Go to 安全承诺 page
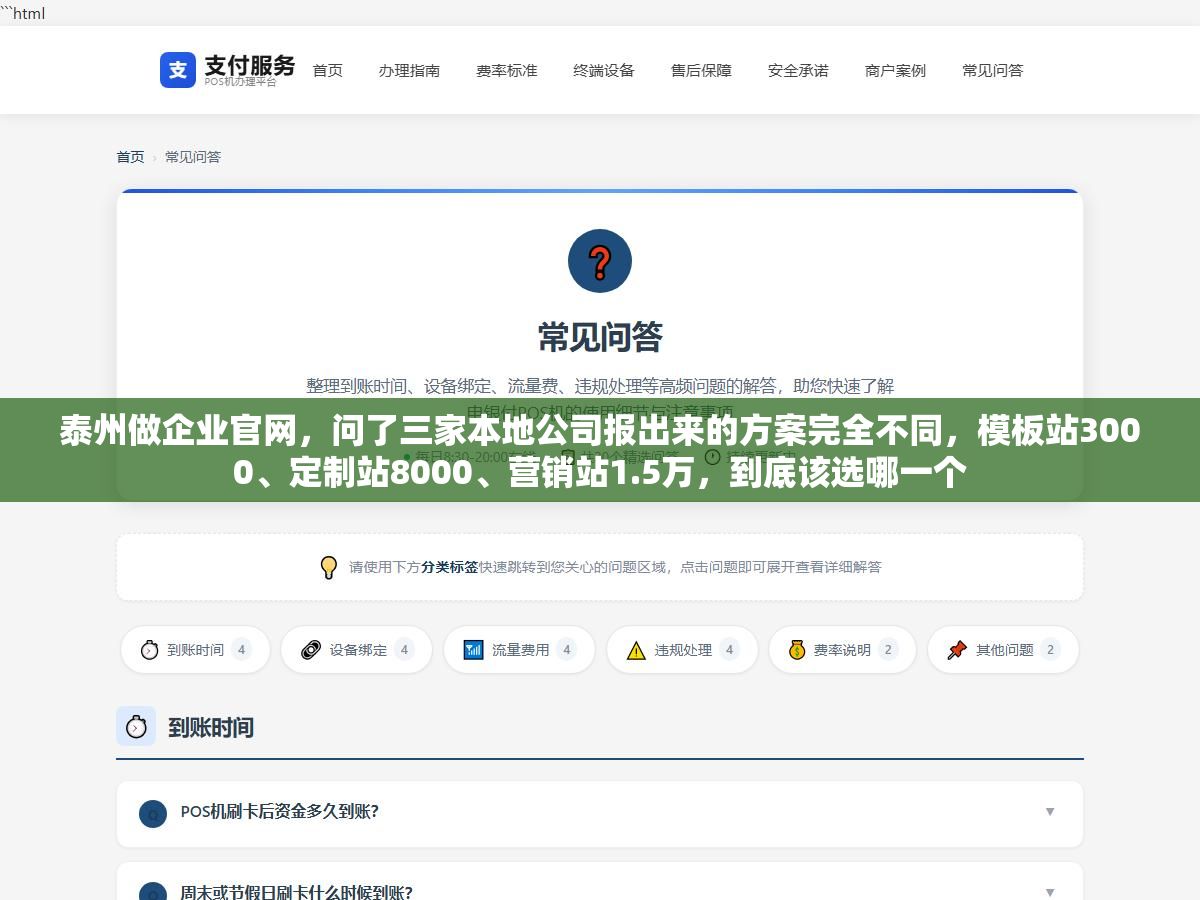 798,70
